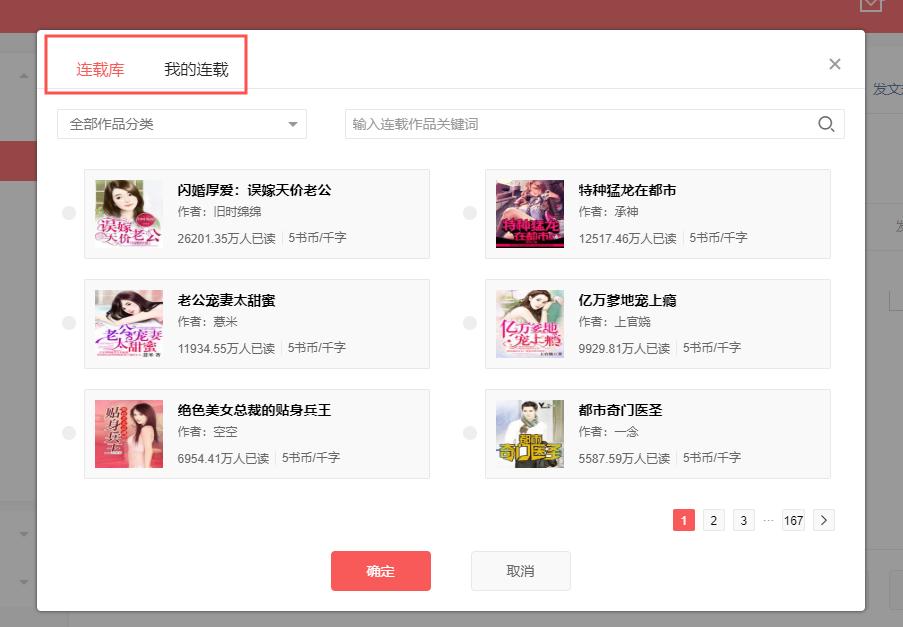The width and height of the screenshot is (903, 627).
Task: Go to next page using the arrow icon
Action: pos(823,520)
